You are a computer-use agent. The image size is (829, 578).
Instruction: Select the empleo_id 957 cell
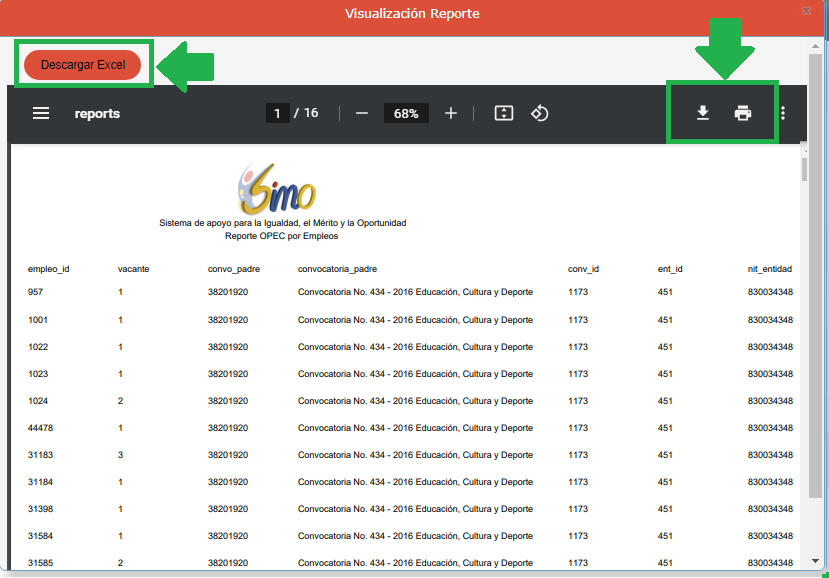(36, 292)
